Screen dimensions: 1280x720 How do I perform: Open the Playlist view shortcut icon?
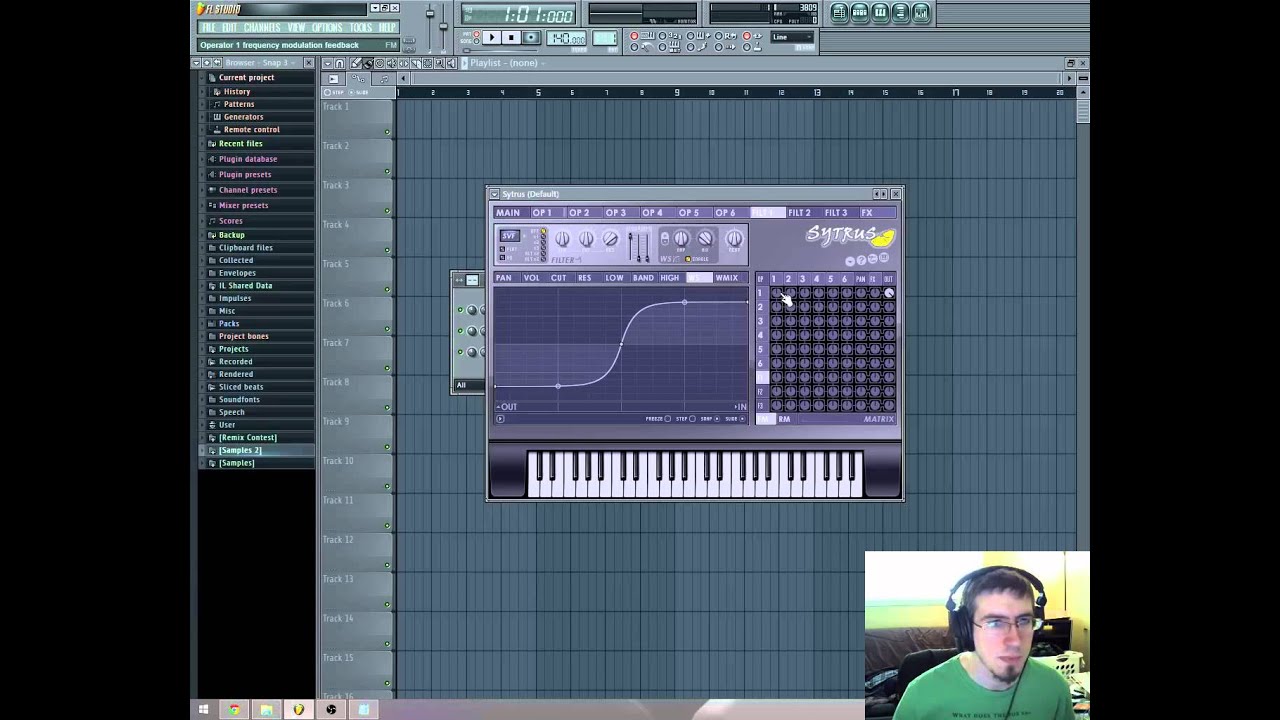tap(839, 12)
